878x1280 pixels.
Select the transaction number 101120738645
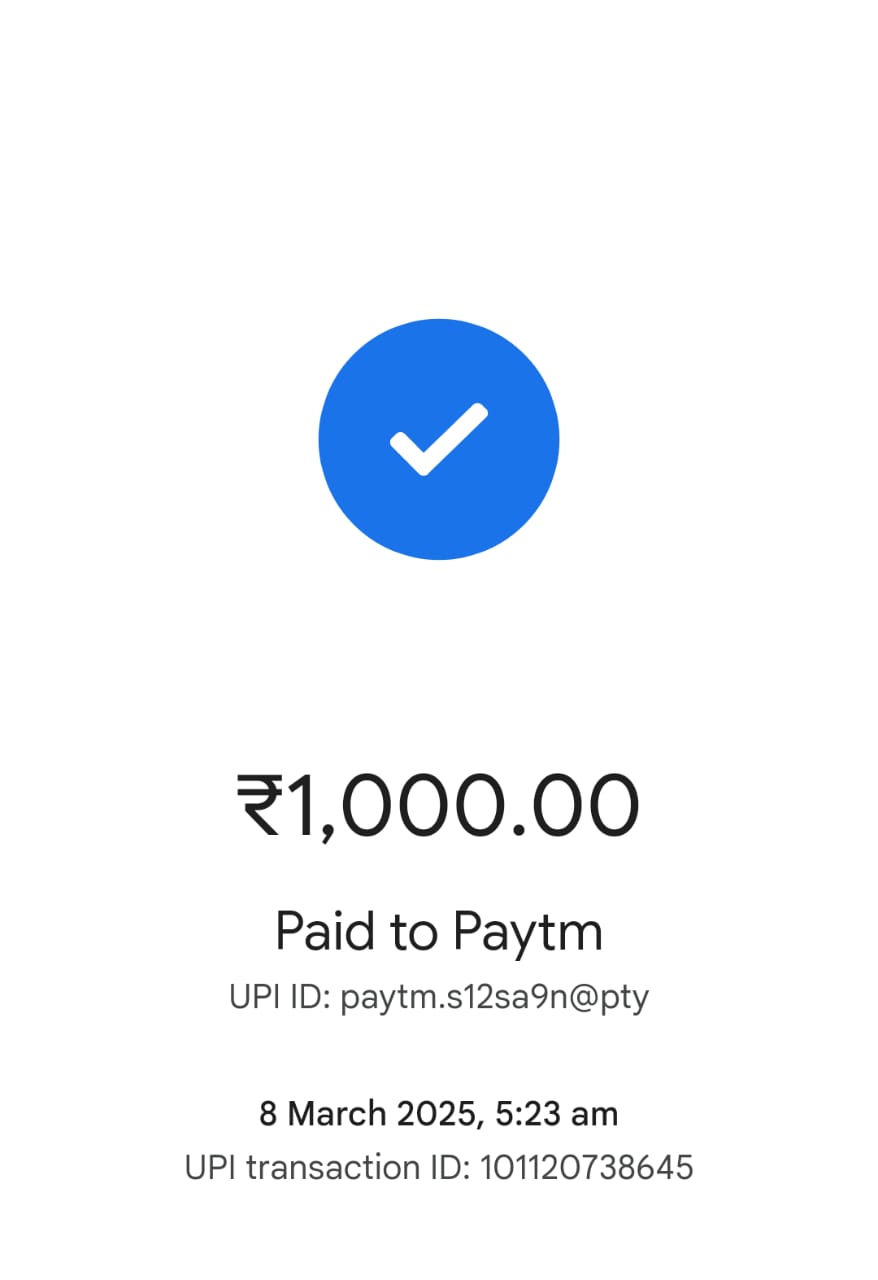587,1167
